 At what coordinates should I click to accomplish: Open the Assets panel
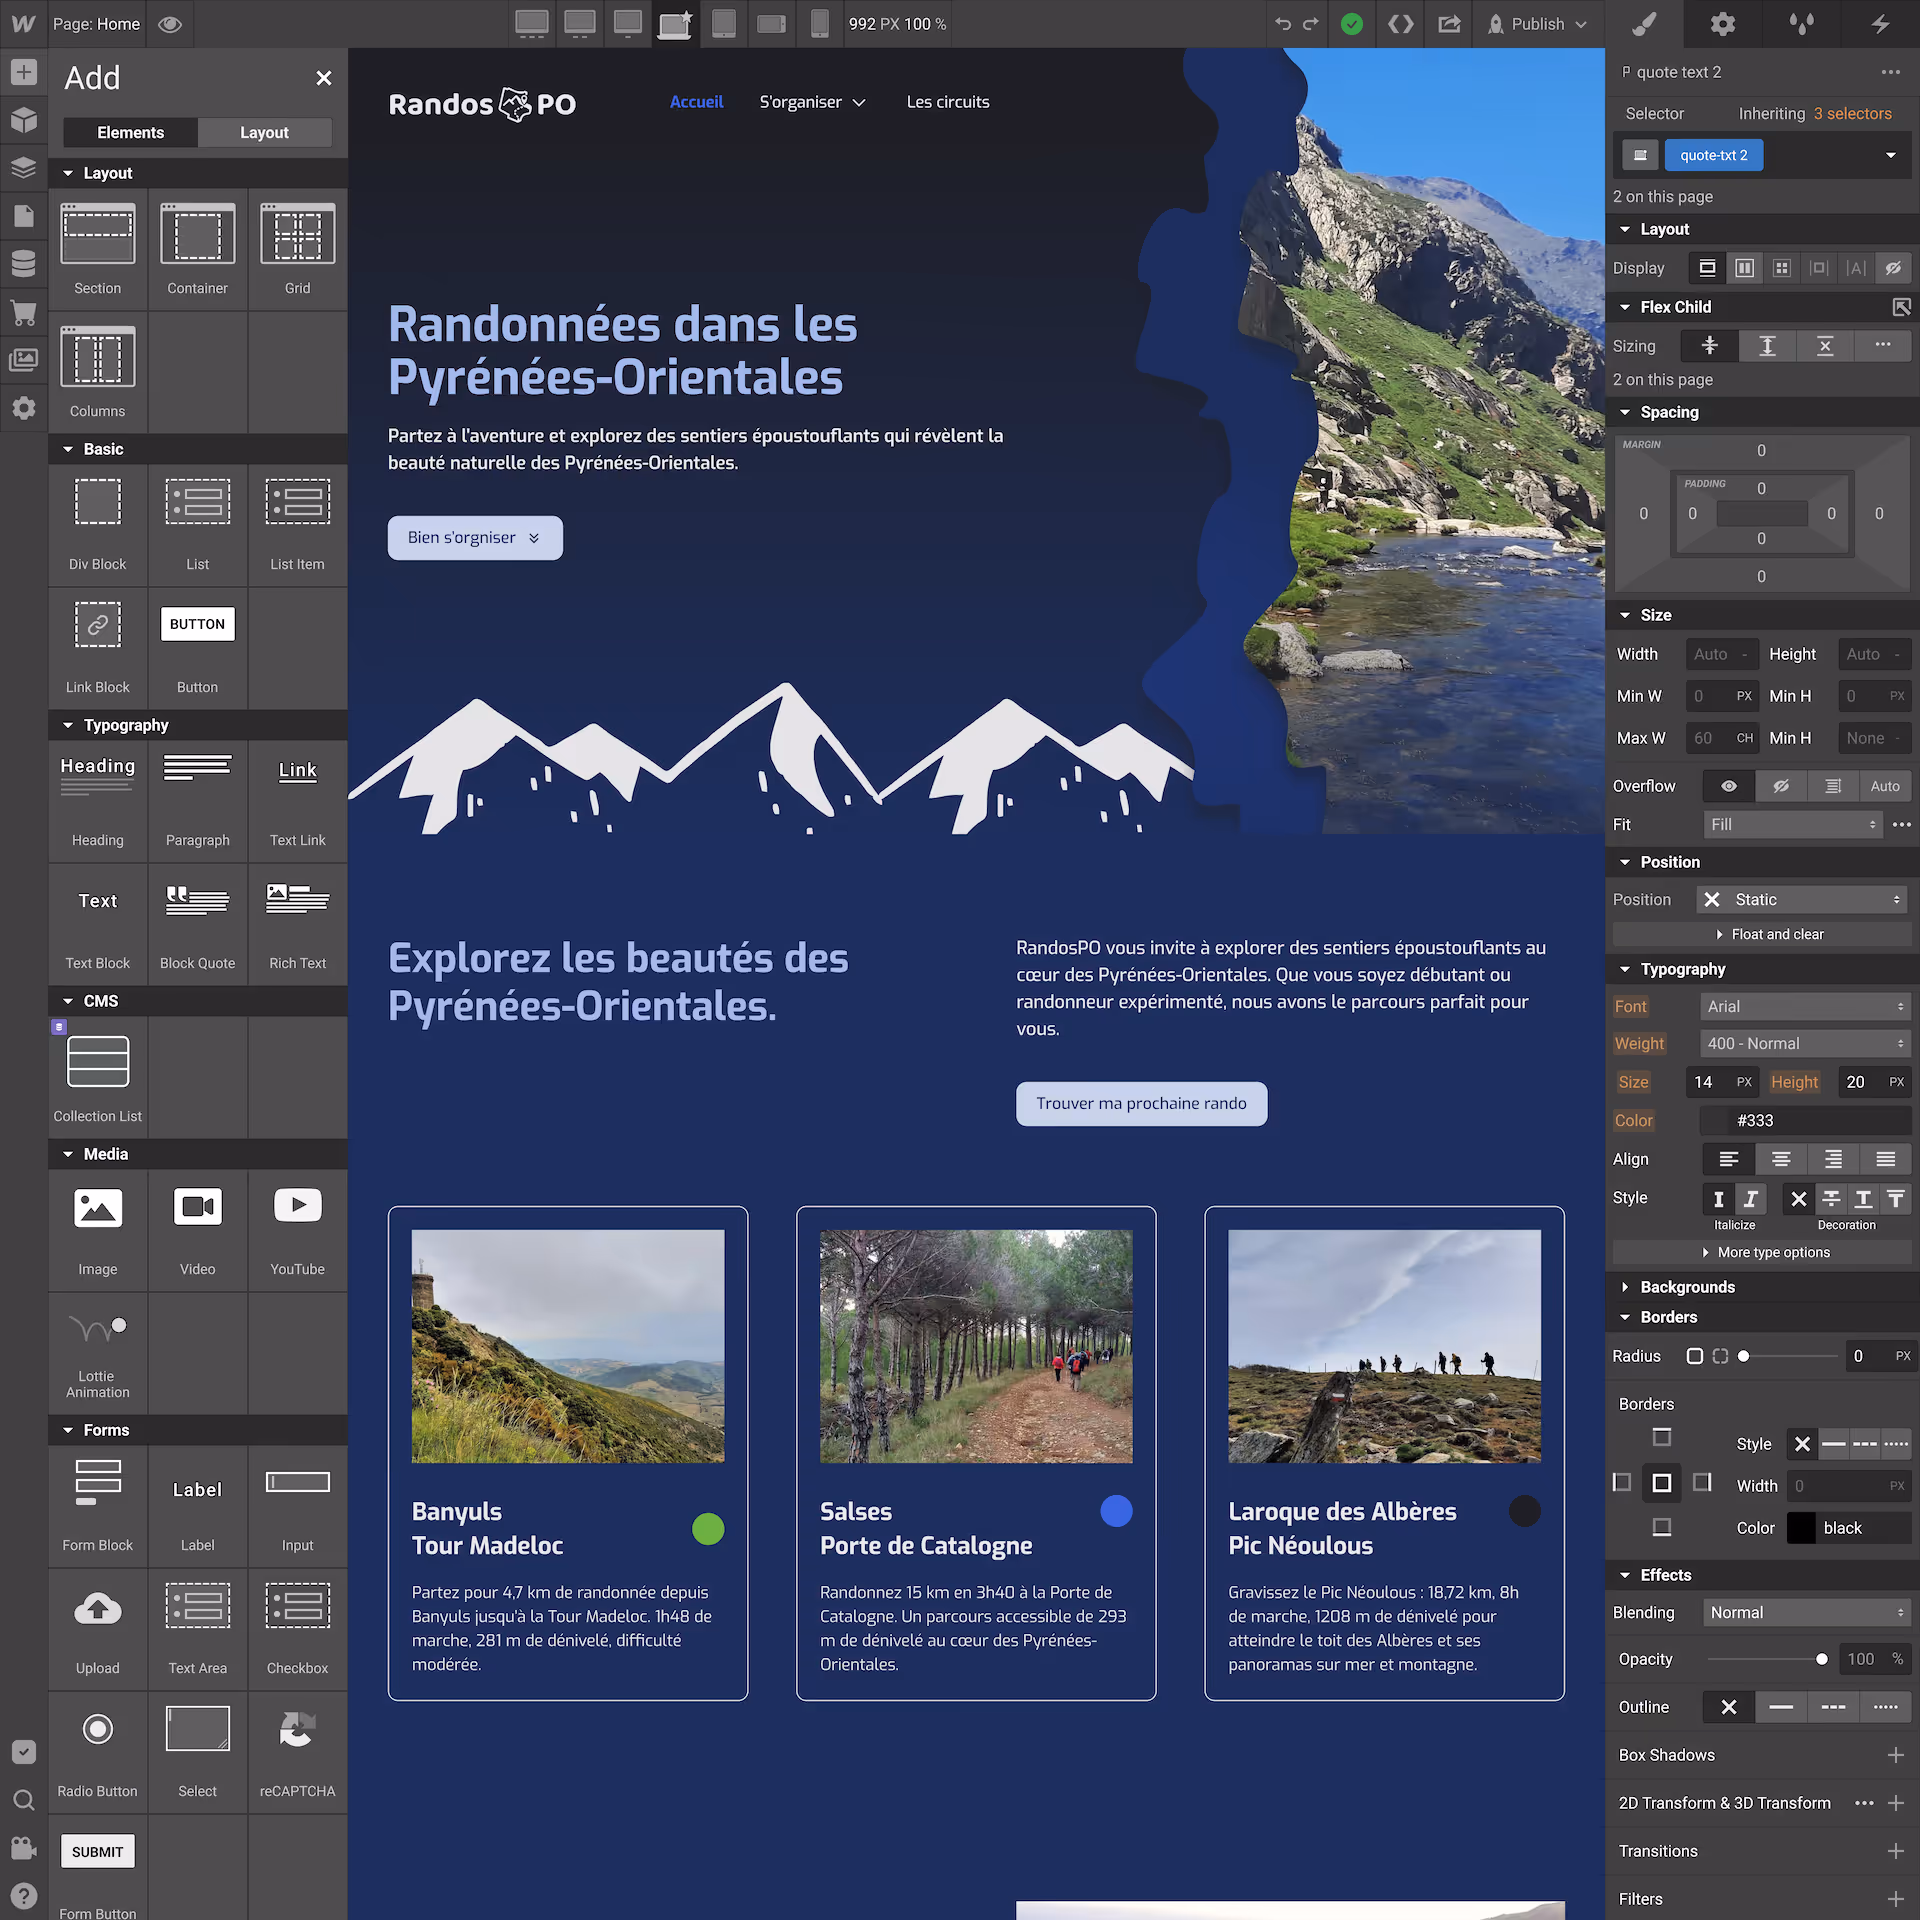[24, 360]
